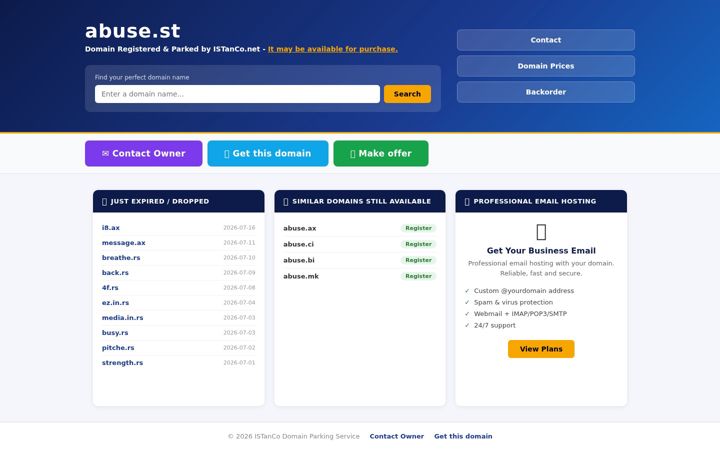
Task: Click the large email icon above Get Your Business Email
Action: tap(541, 232)
